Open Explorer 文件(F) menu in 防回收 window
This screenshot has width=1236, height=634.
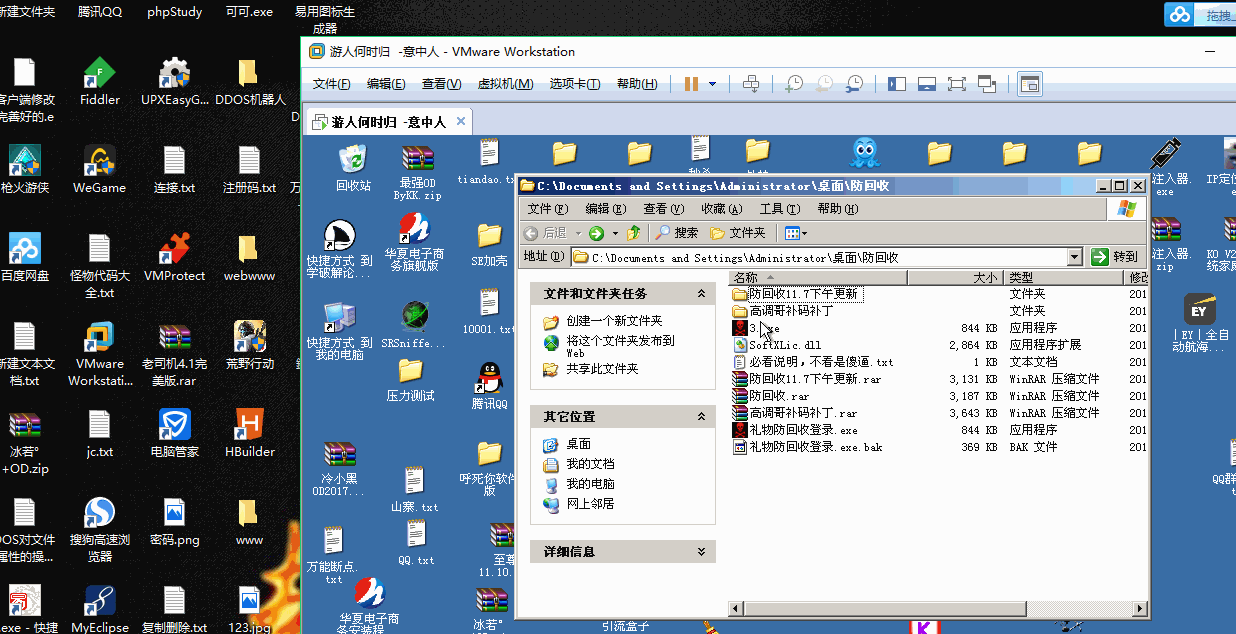click(x=547, y=209)
